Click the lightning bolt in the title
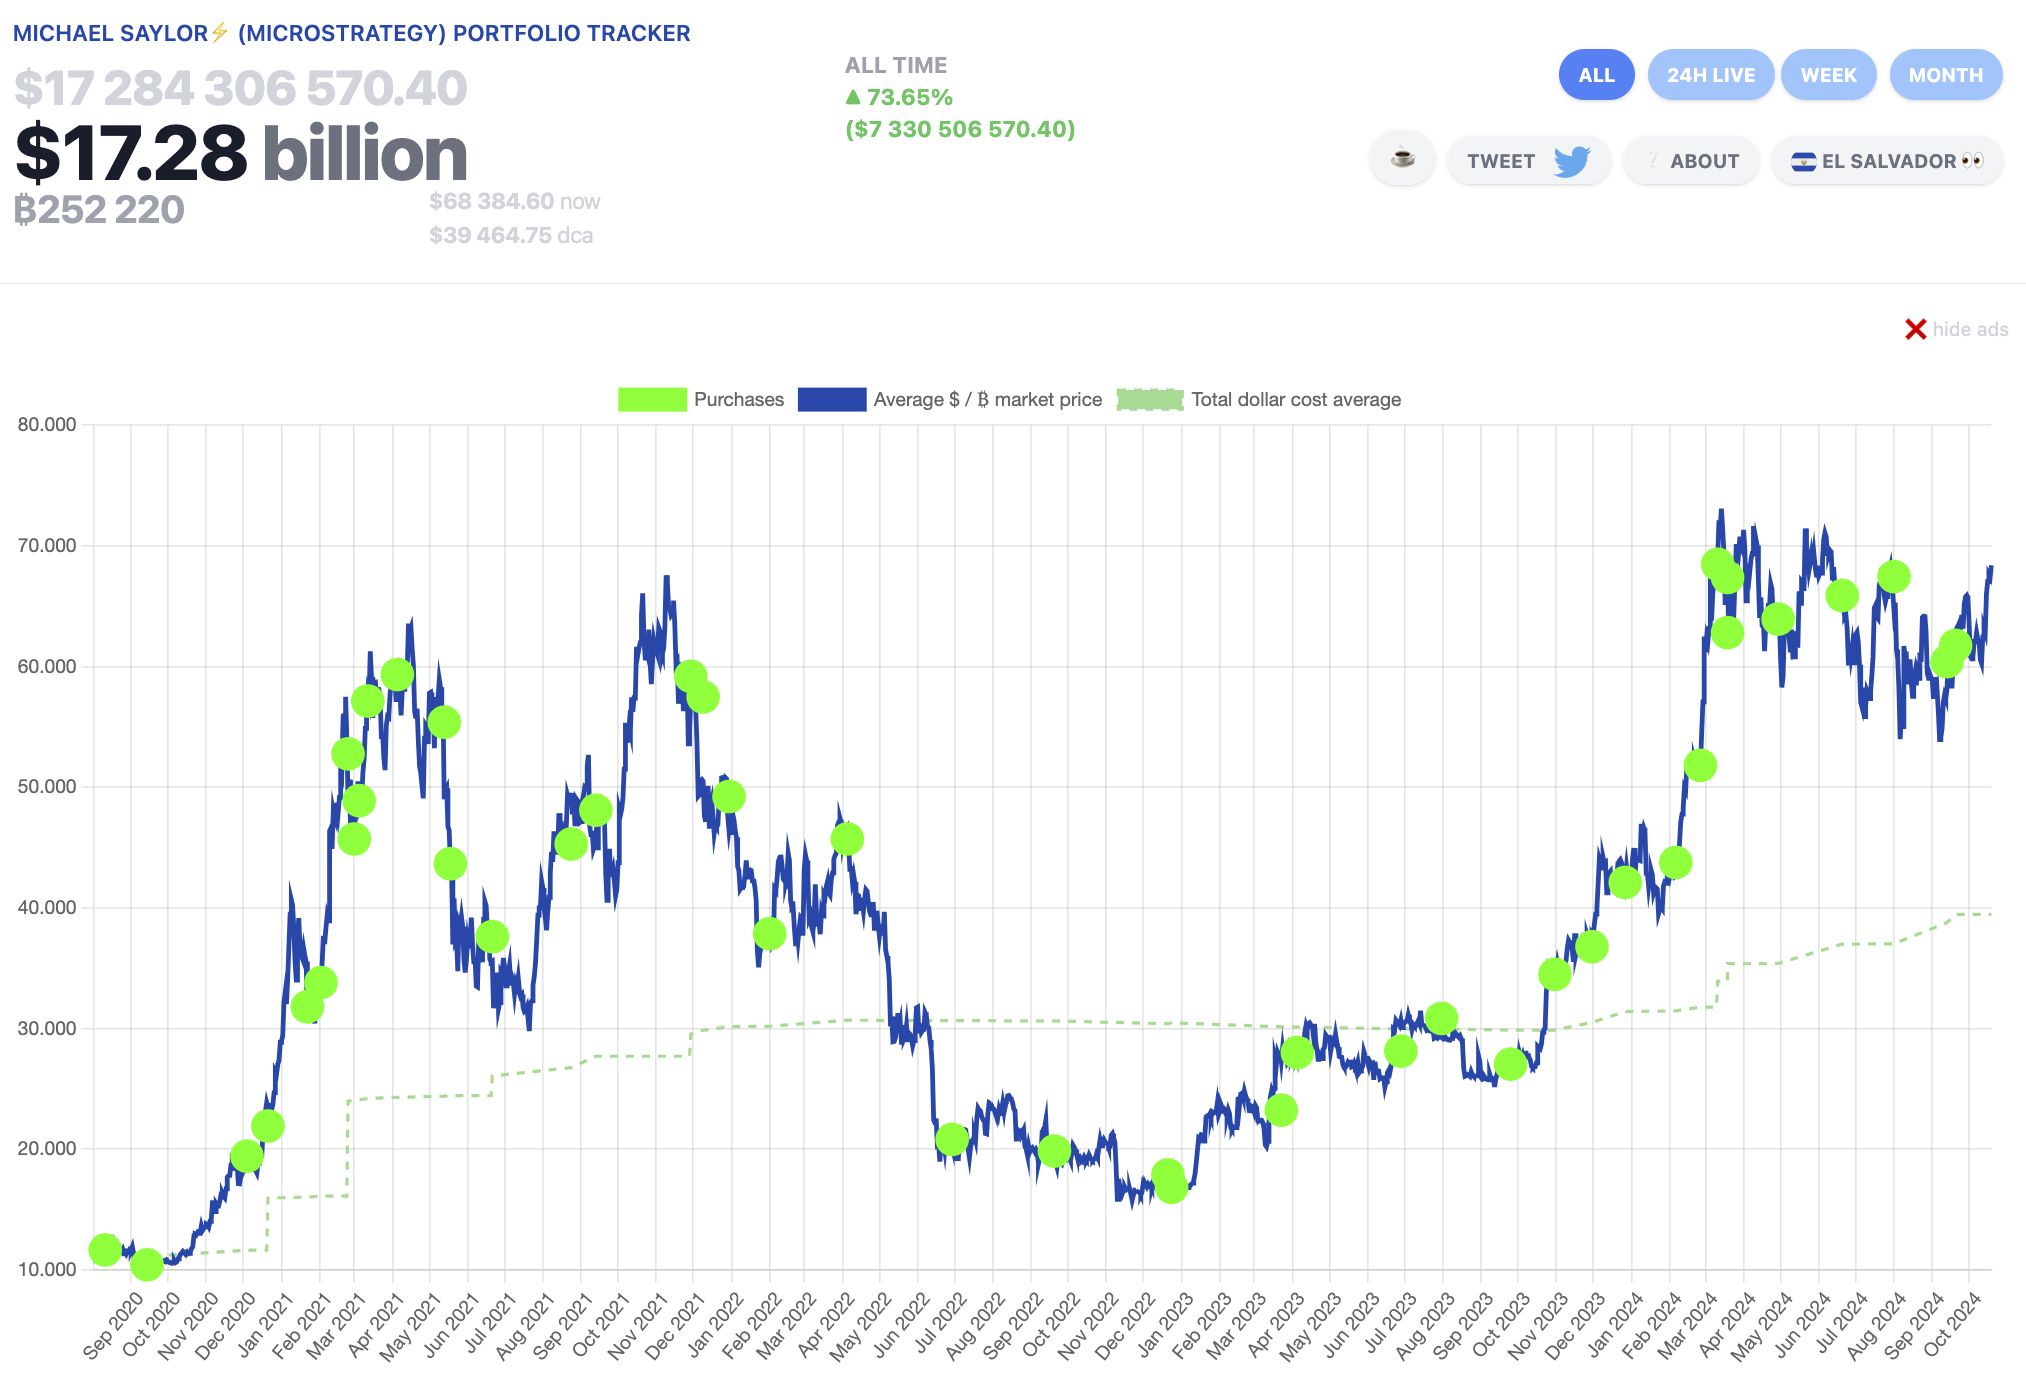2026x1380 pixels. [220, 33]
